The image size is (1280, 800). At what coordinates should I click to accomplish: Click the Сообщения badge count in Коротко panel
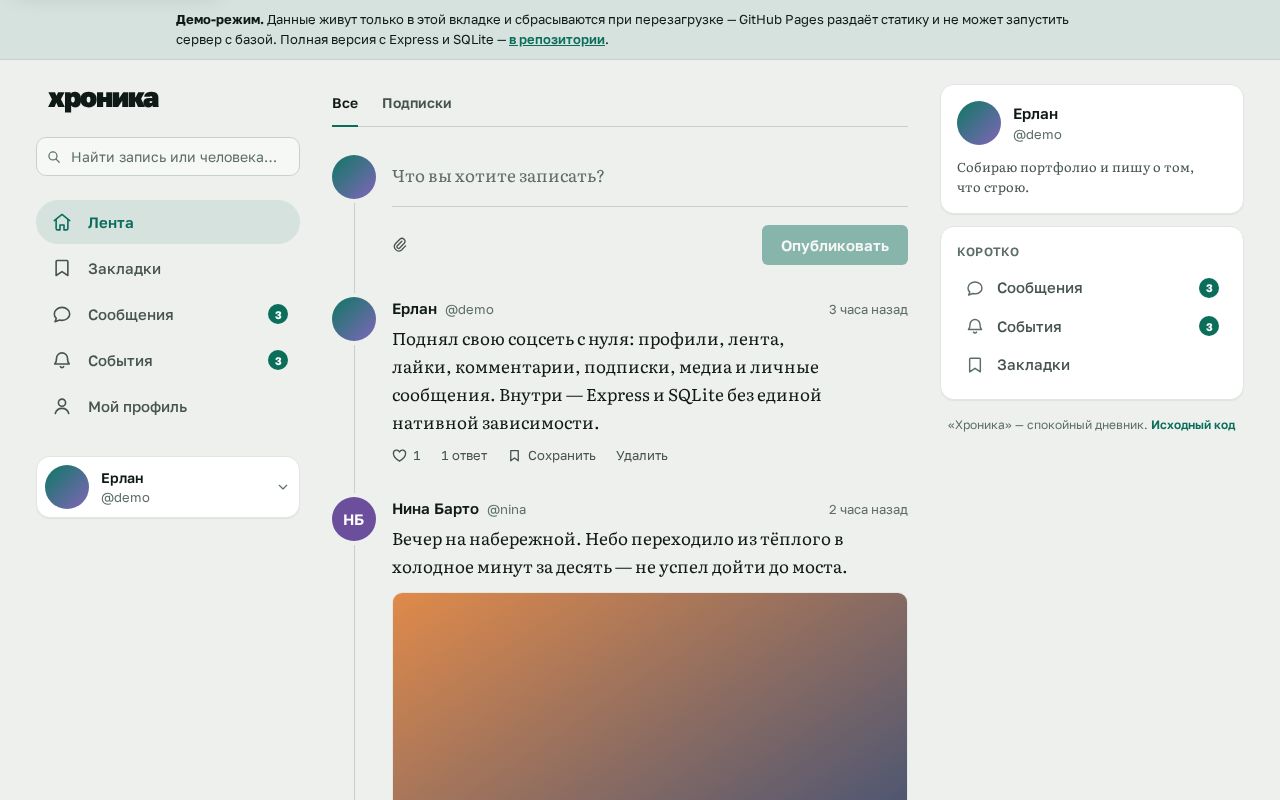coord(1209,288)
